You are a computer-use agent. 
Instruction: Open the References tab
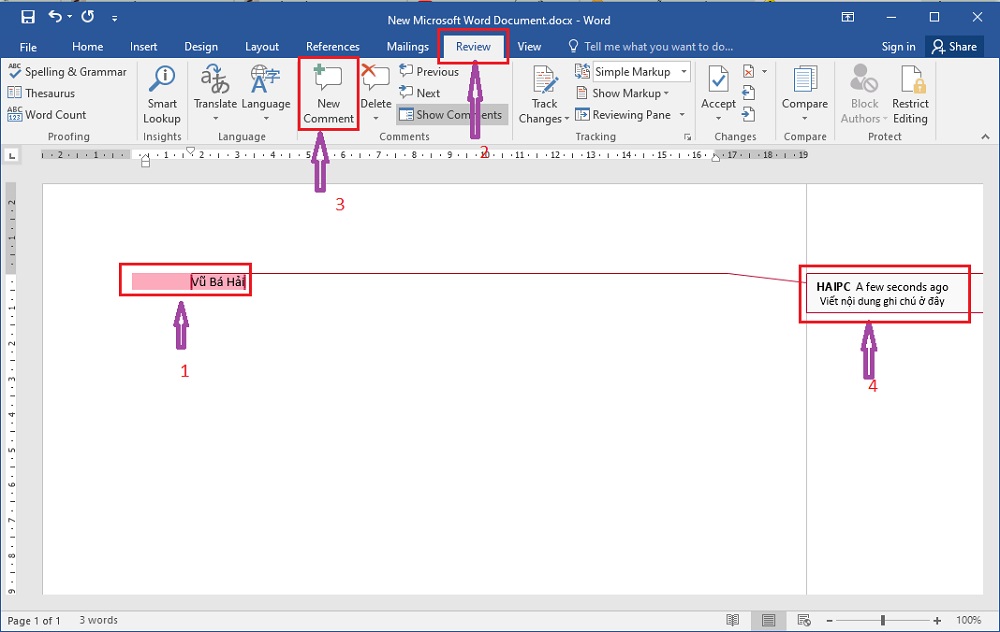point(332,47)
